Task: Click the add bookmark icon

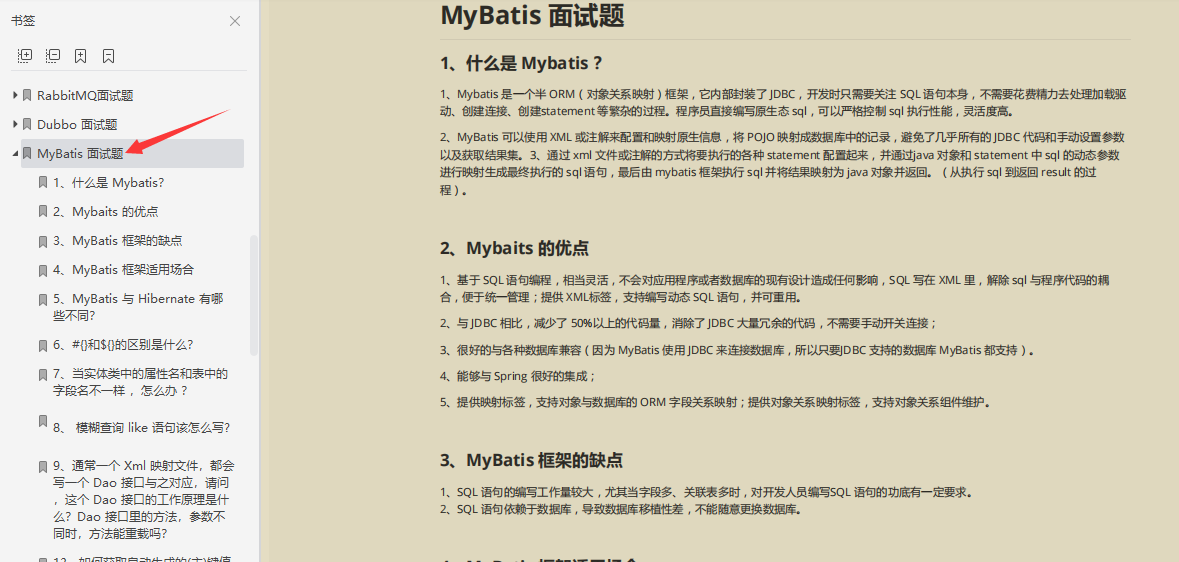Action: tap(80, 56)
